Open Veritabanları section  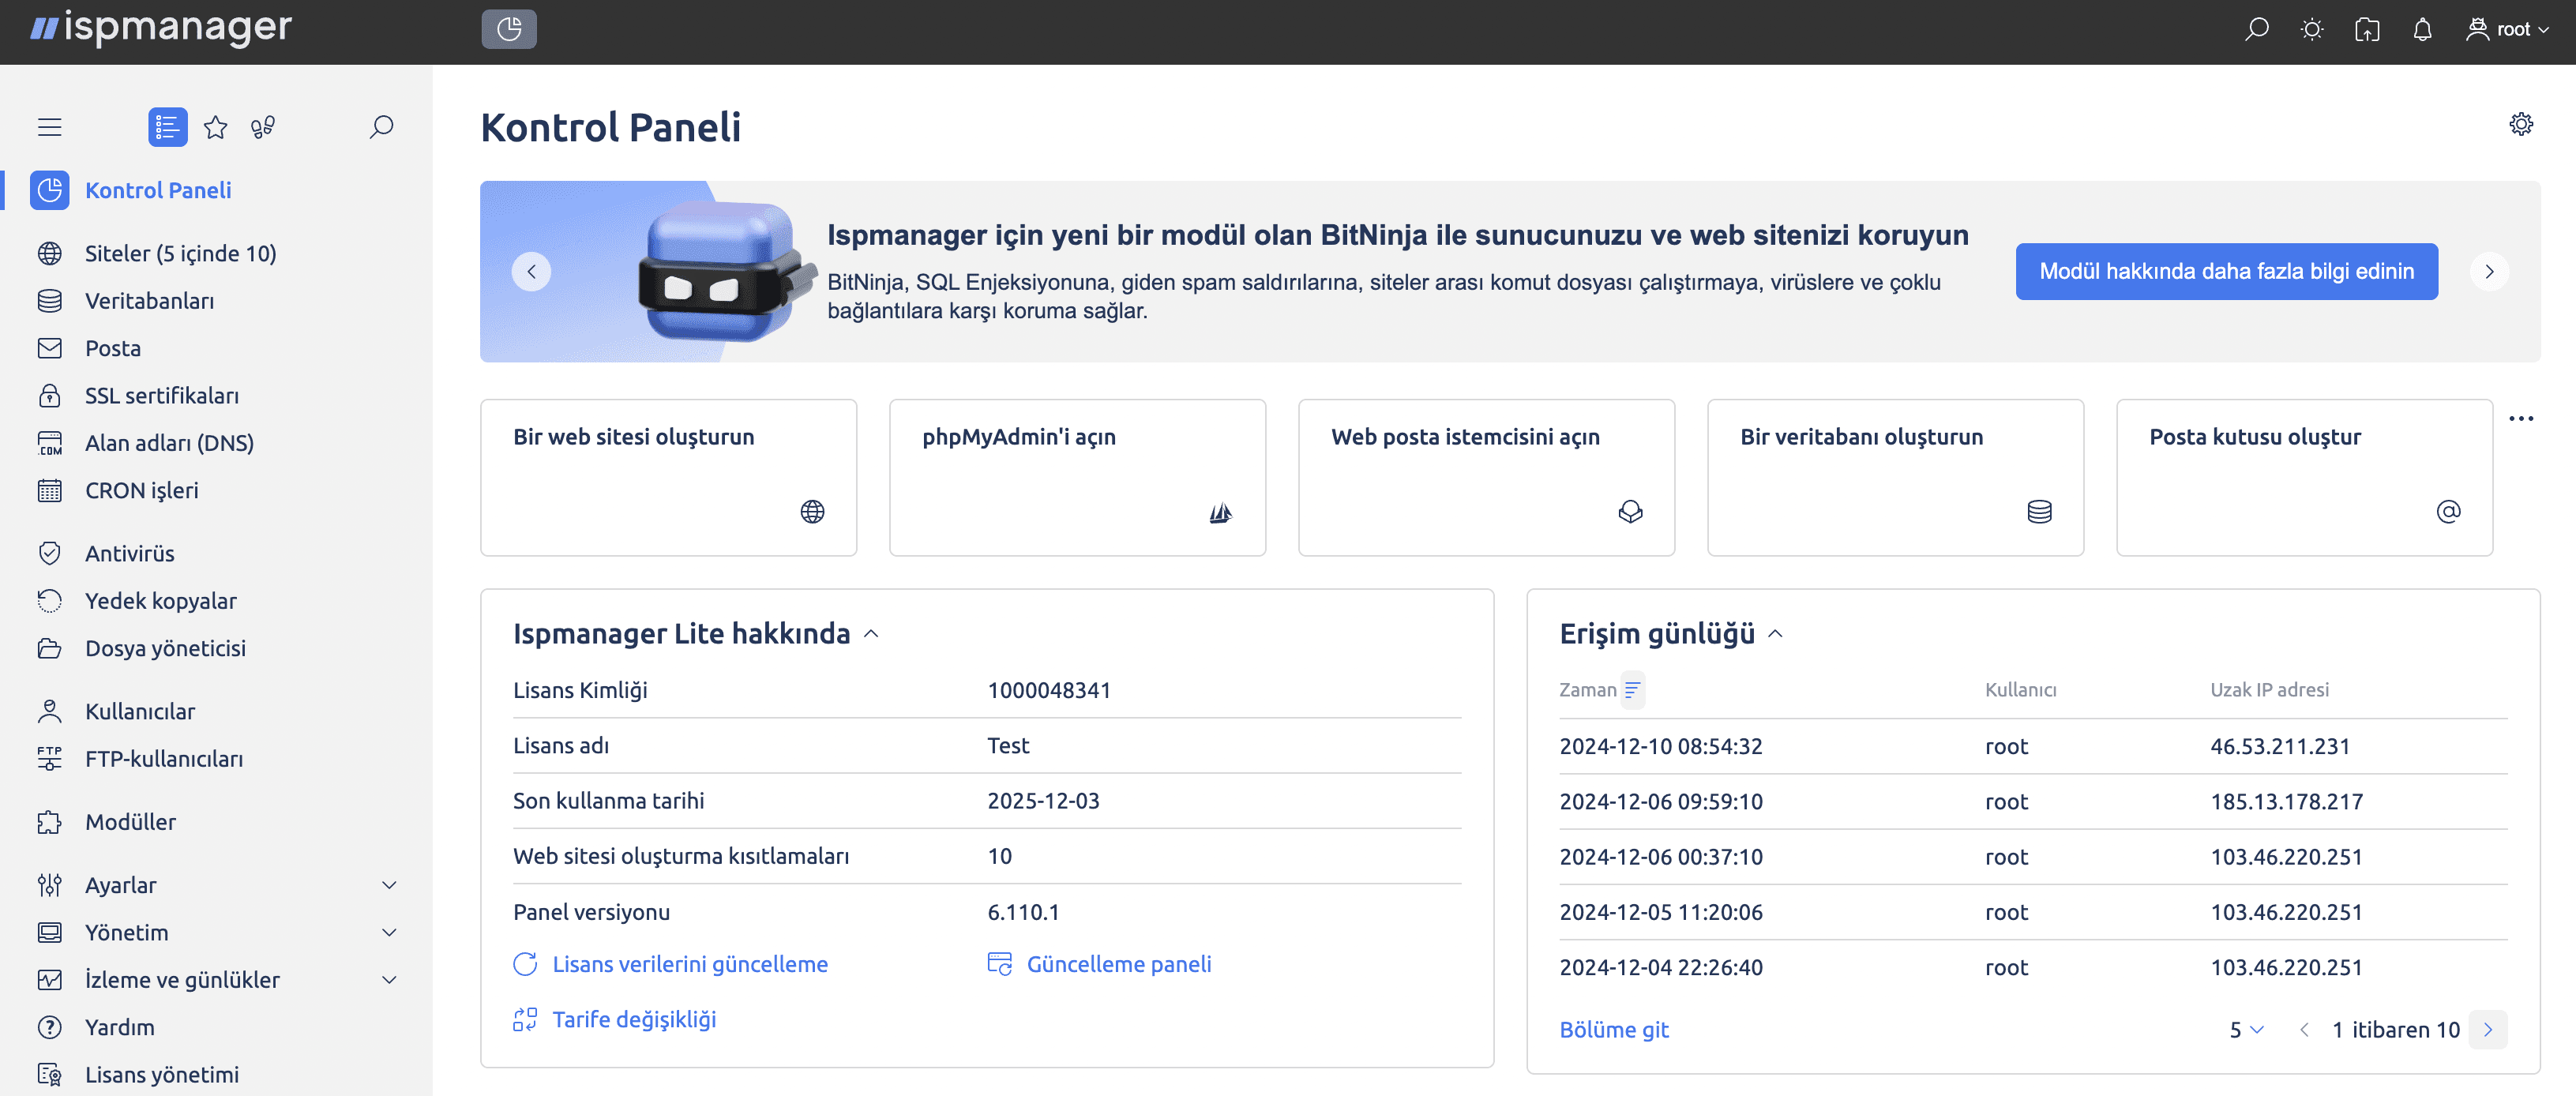click(x=150, y=301)
